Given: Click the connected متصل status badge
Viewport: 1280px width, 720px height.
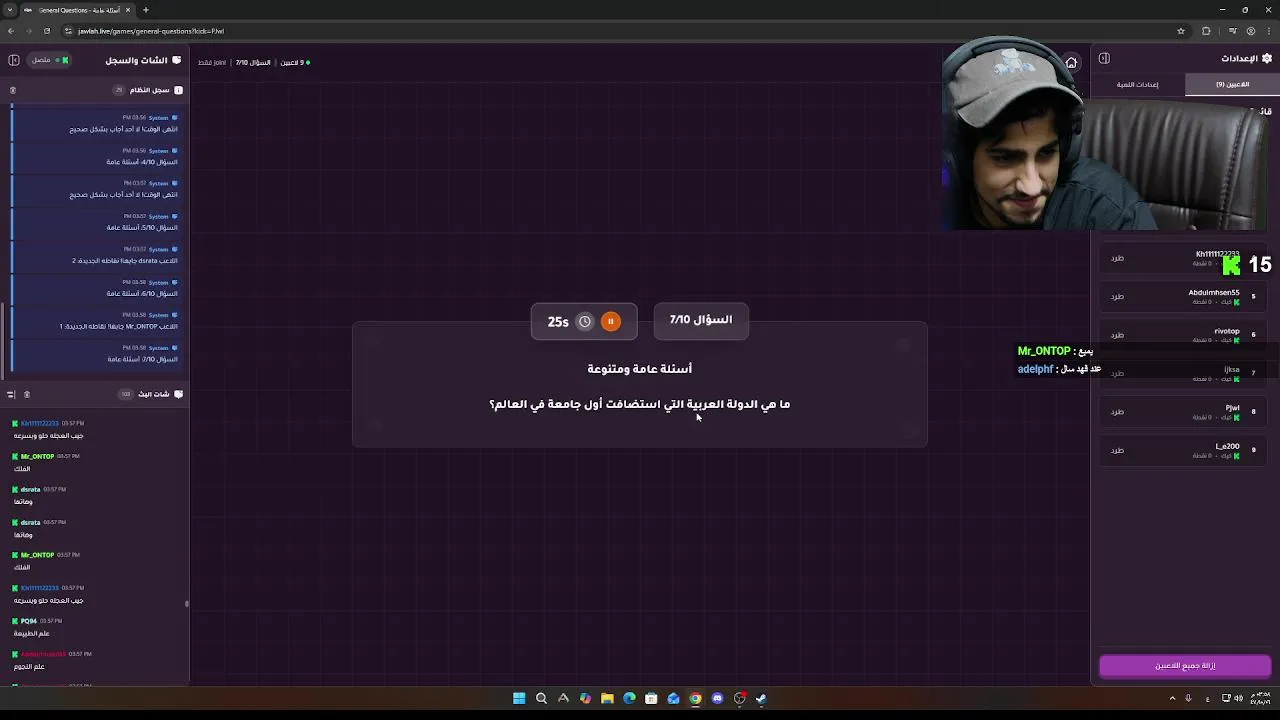Looking at the screenshot, I should coord(49,60).
